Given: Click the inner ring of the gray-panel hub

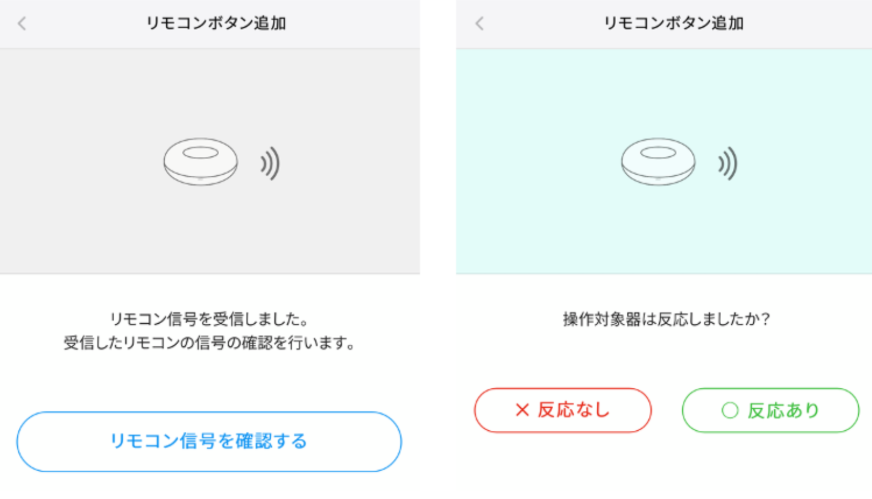Looking at the screenshot, I should click(x=202, y=155).
